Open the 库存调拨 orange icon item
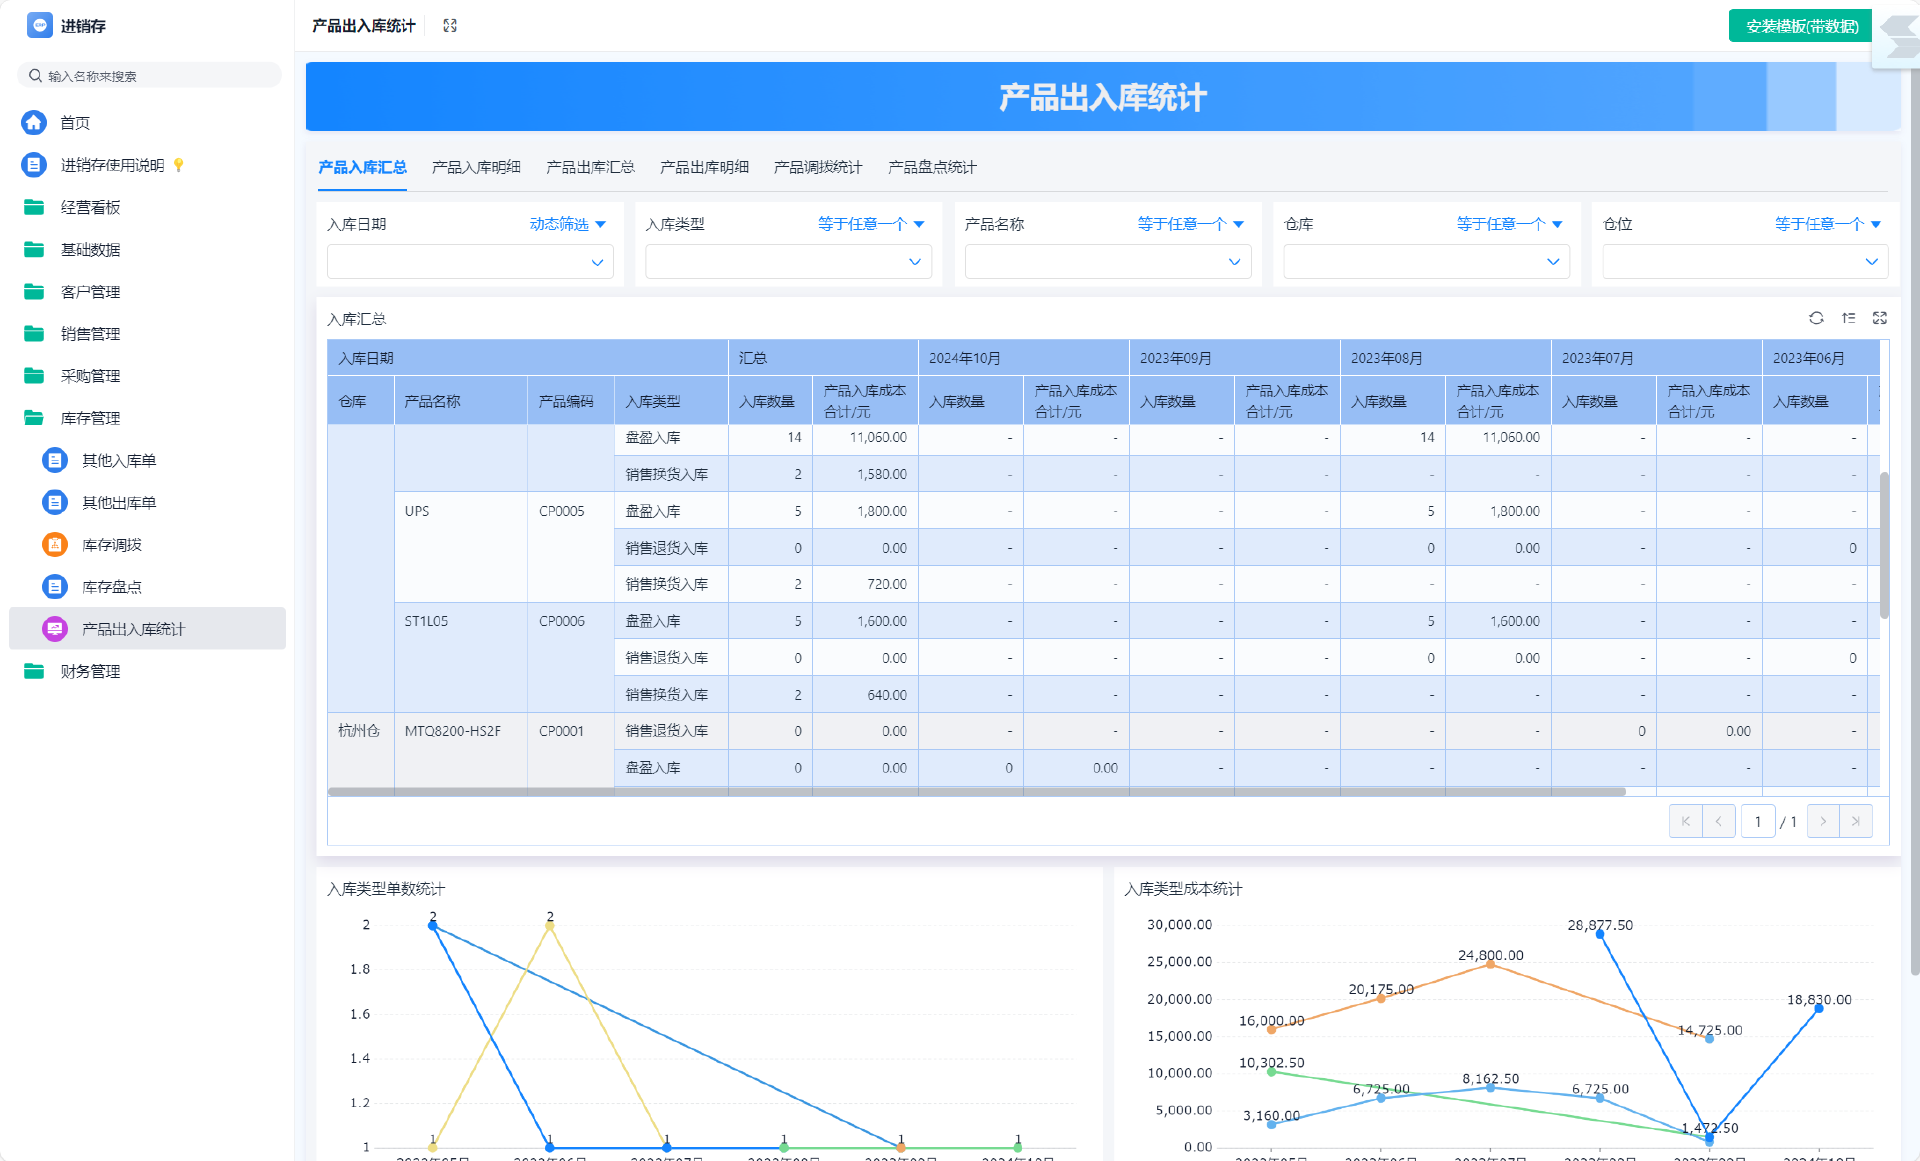This screenshot has width=1920, height=1161. [55, 544]
